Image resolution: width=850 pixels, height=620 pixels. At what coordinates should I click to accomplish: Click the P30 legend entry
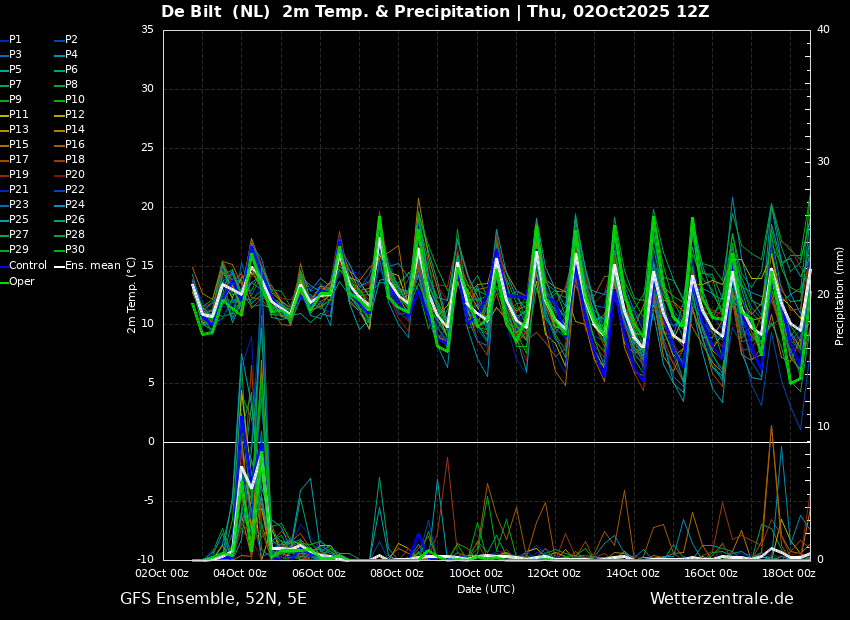[x=75, y=250]
